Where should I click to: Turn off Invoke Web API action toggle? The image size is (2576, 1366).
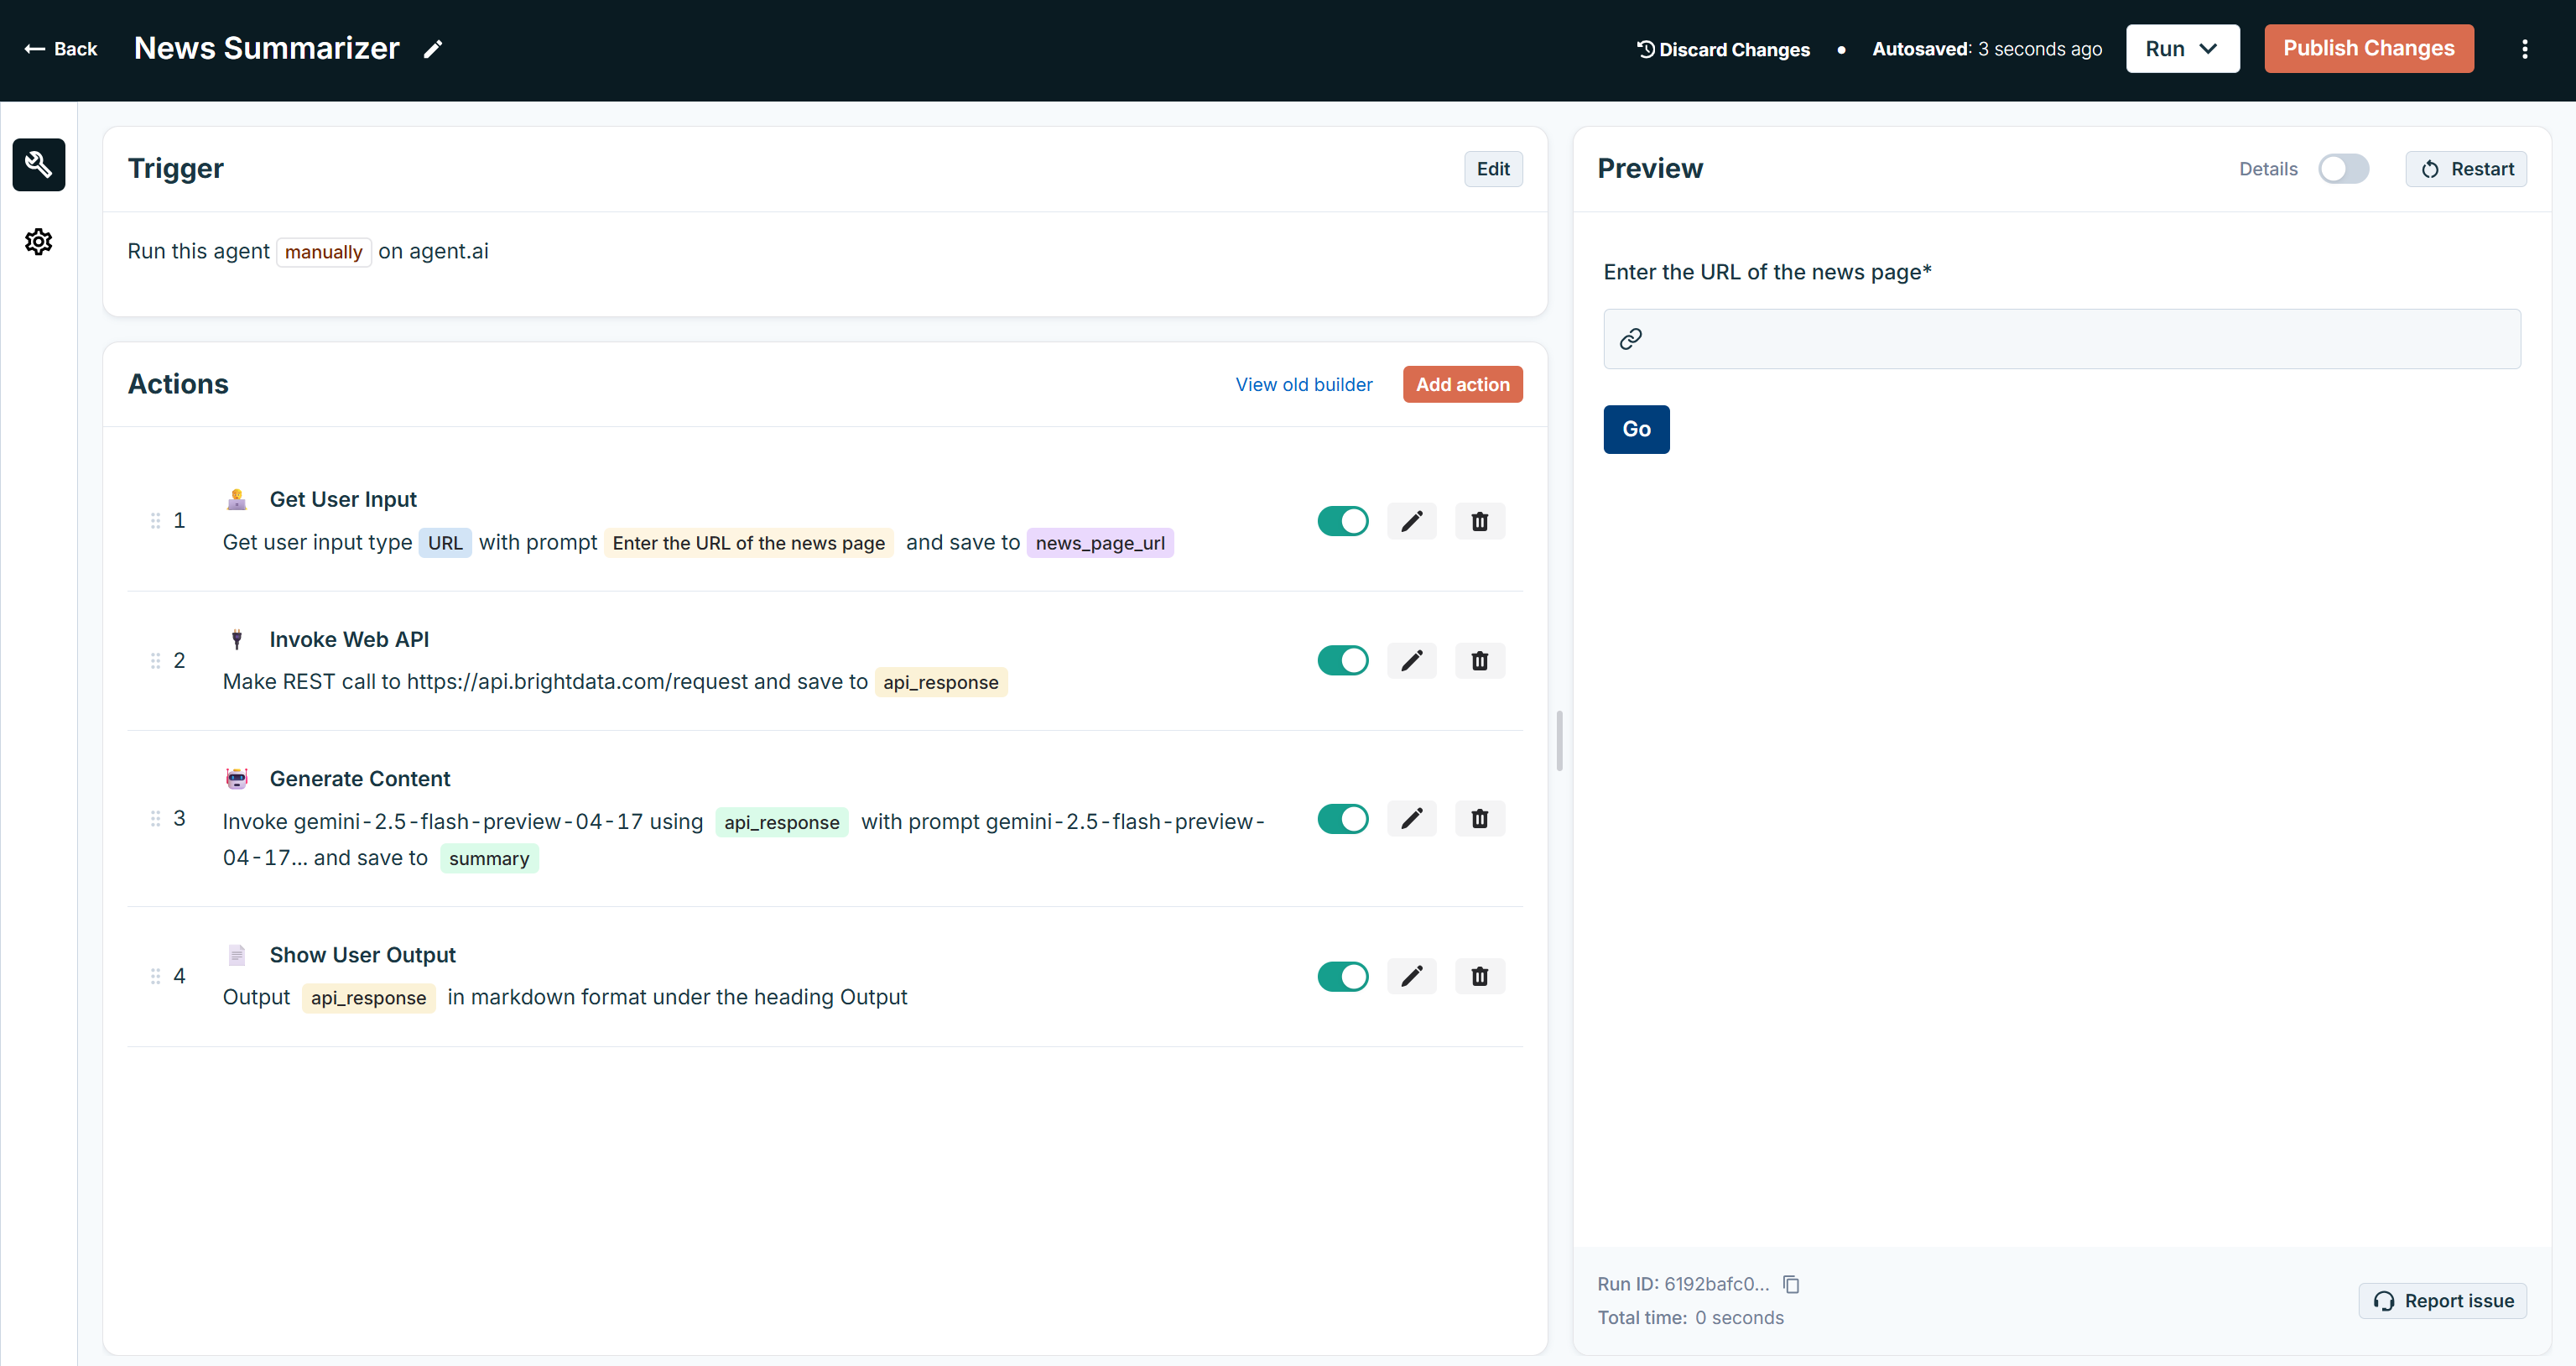[1342, 661]
